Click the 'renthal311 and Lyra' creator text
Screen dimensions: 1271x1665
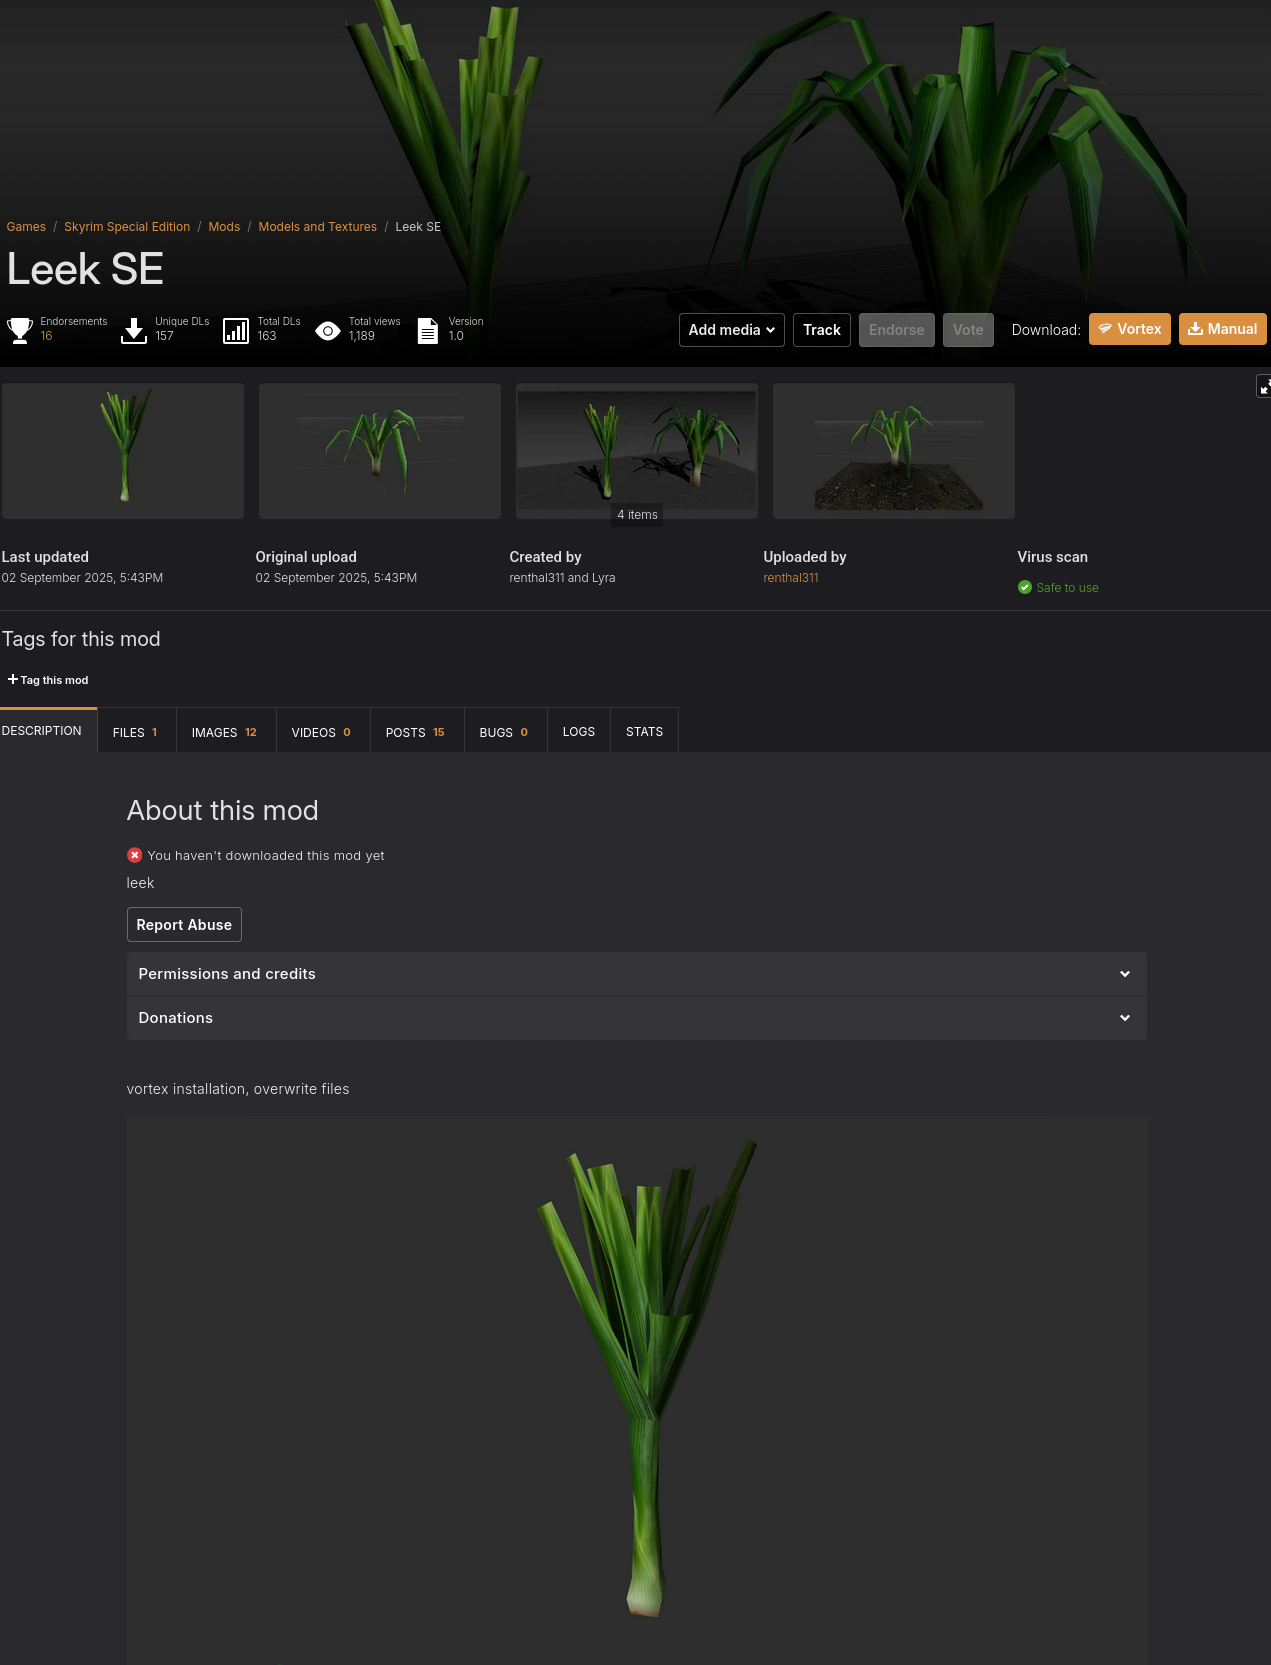point(562,578)
